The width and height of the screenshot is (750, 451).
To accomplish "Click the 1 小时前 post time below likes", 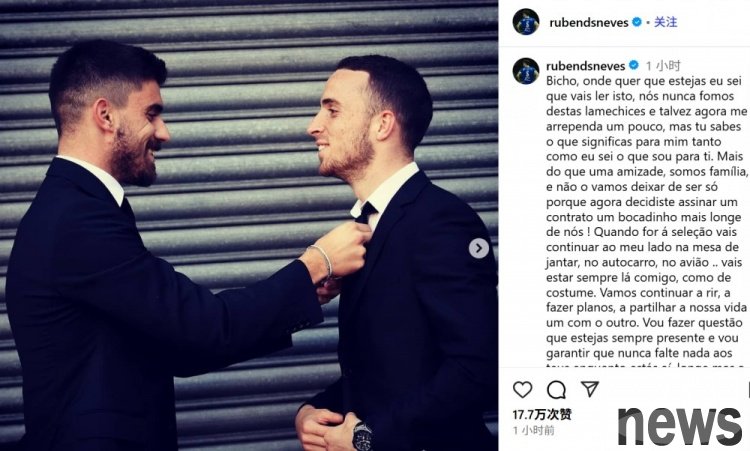I will tap(533, 430).
